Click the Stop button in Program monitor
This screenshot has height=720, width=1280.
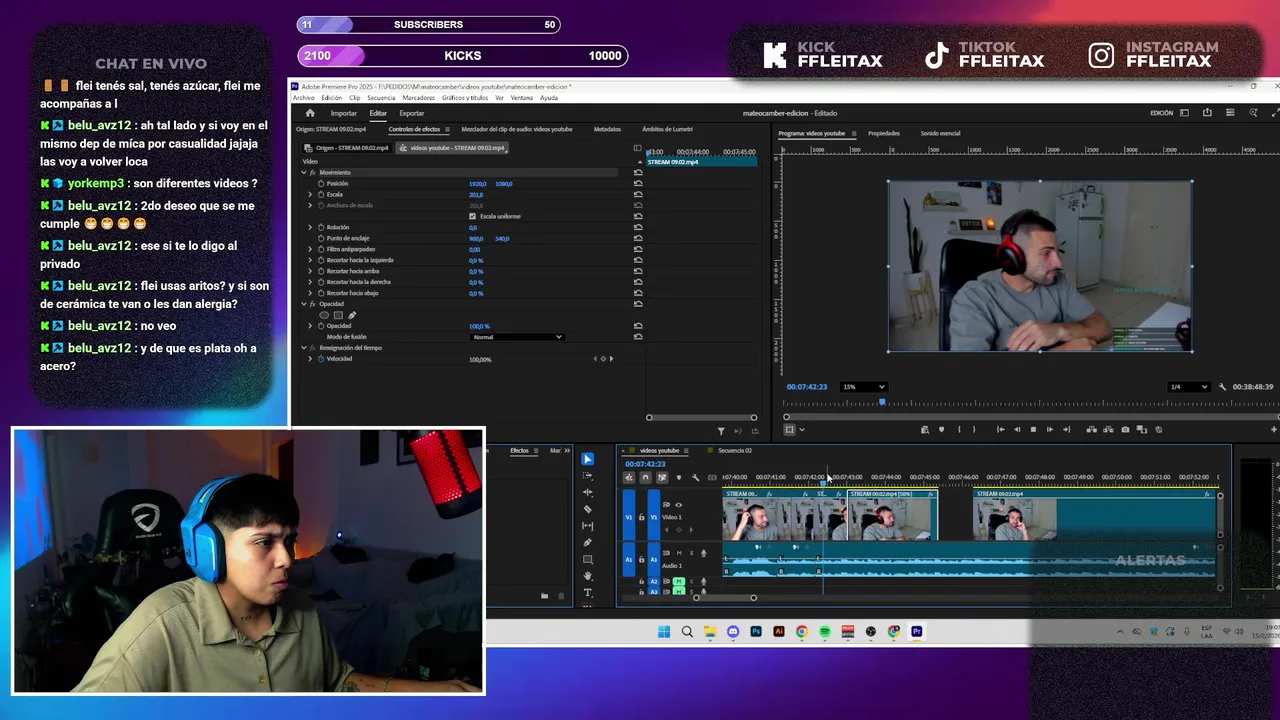(1033, 430)
